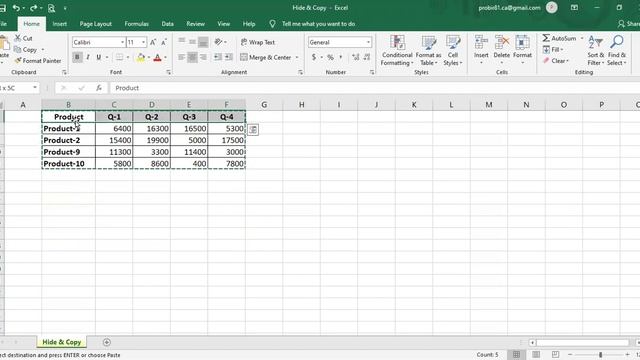Click the Borders icon in Font group

click(119, 57)
